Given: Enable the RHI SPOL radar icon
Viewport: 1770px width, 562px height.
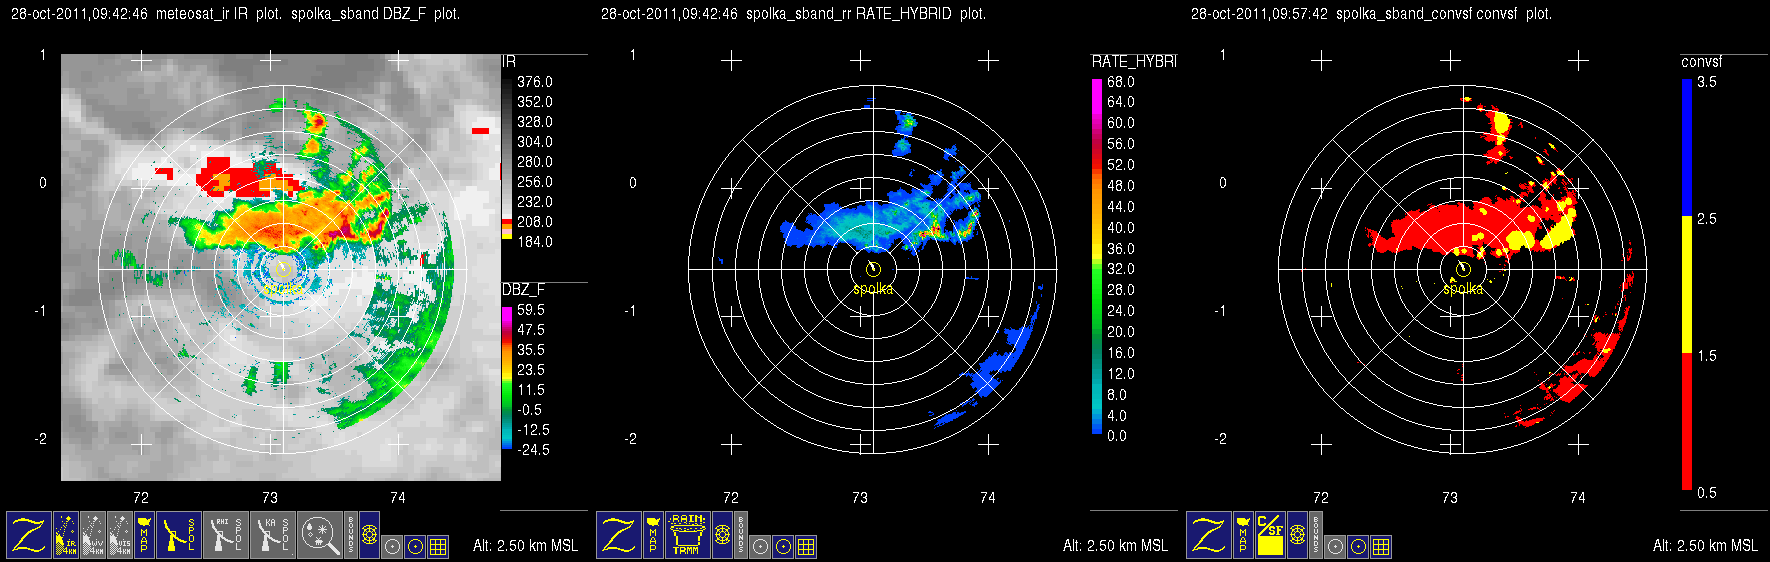Looking at the screenshot, I should coord(226,535).
